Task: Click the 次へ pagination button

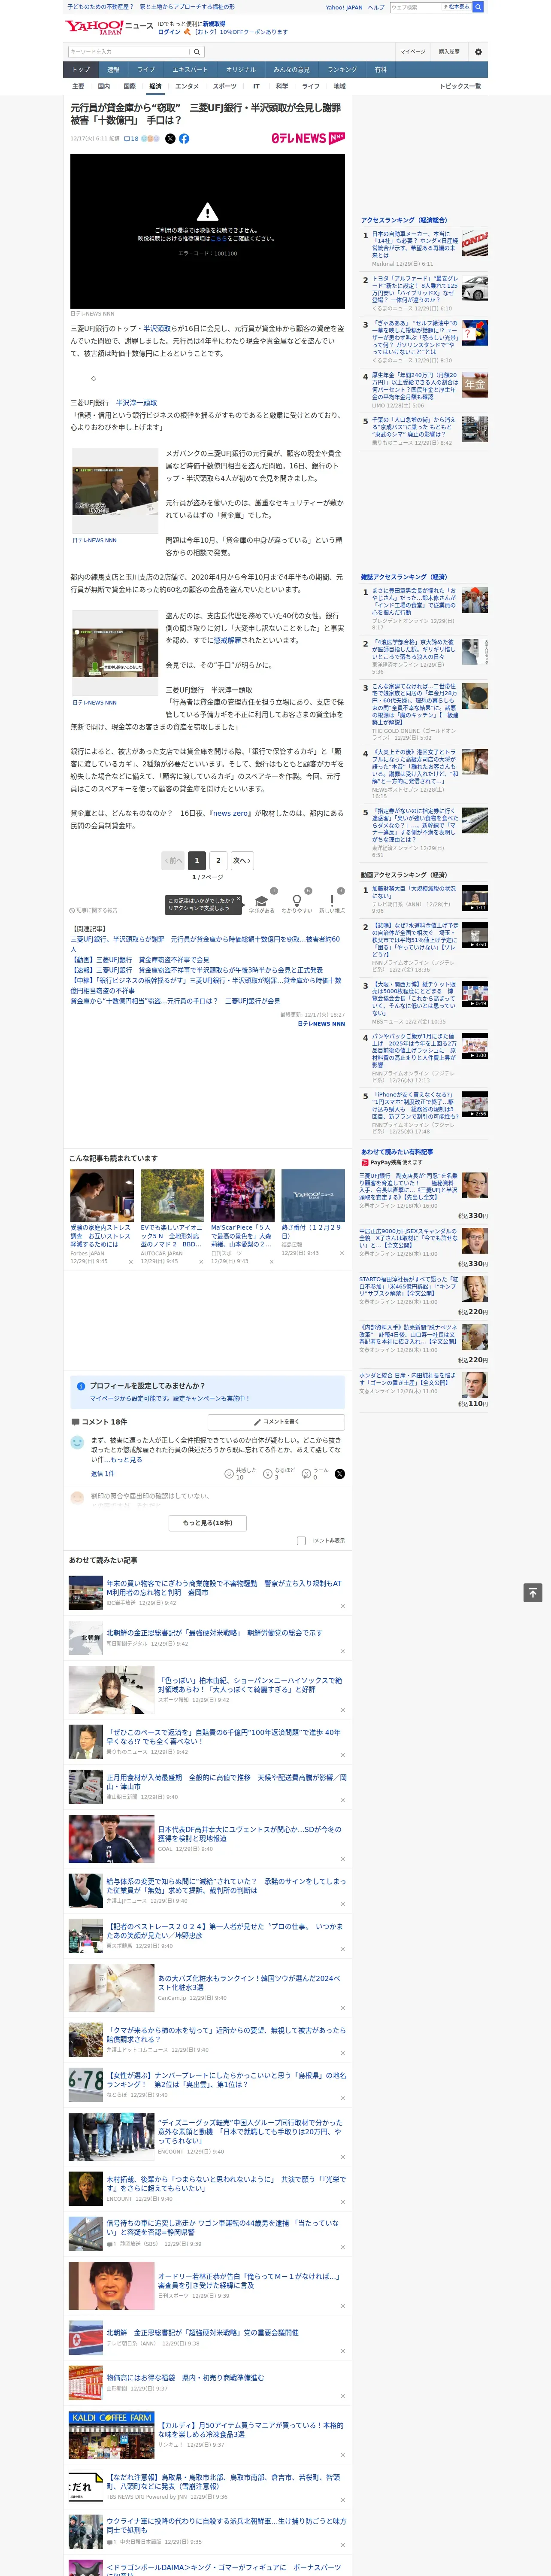Action: pyautogui.click(x=241, y=860)
